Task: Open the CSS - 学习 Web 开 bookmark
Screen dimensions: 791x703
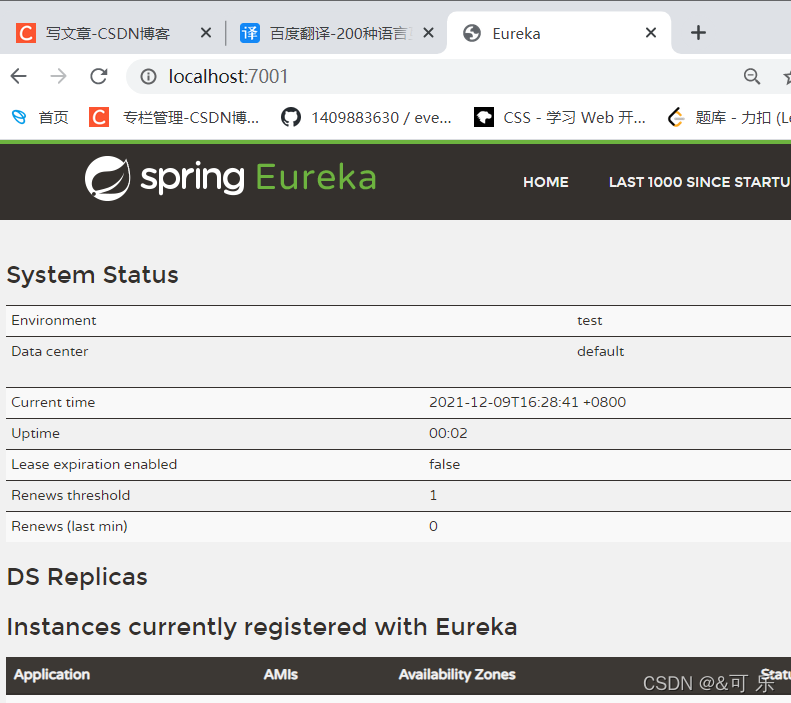Action: click(x=560, y=118)
